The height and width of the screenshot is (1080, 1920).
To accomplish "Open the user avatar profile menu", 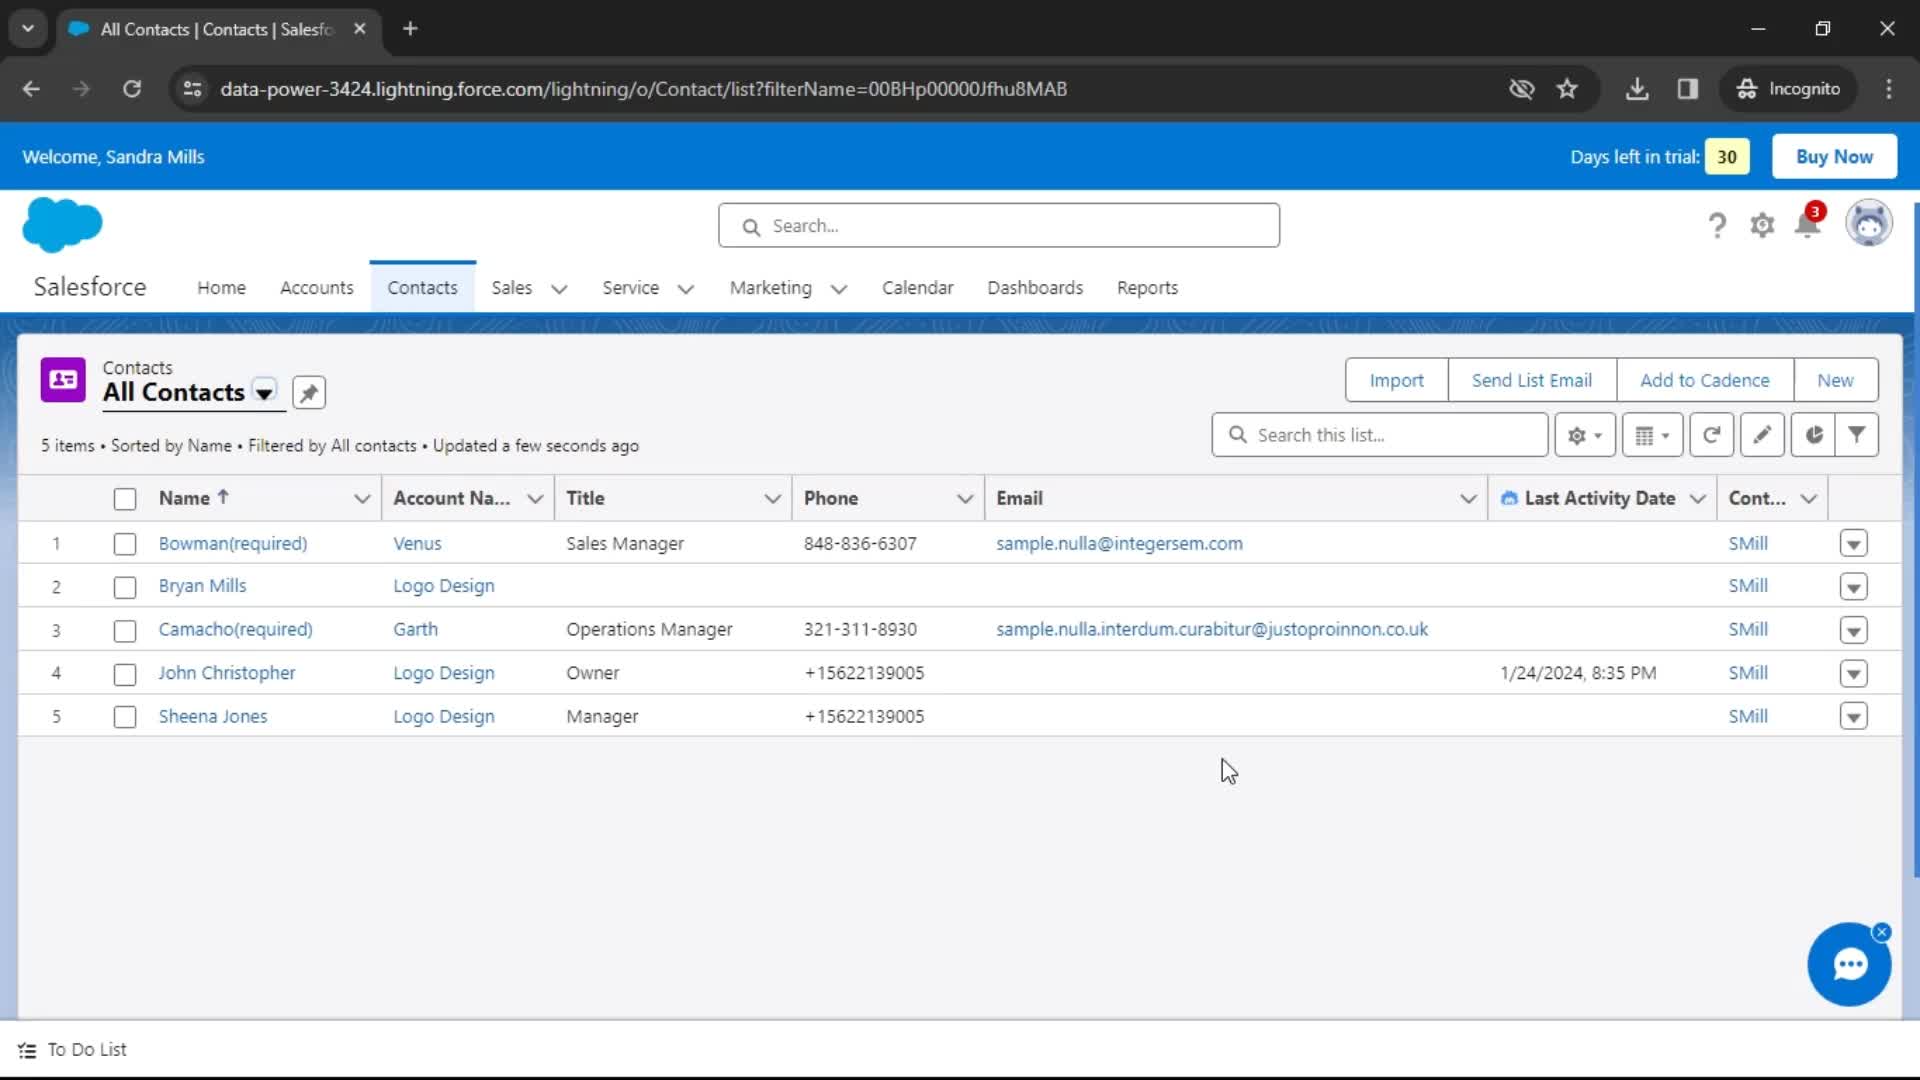I will pyautogui.click(x=1869, y=224).
